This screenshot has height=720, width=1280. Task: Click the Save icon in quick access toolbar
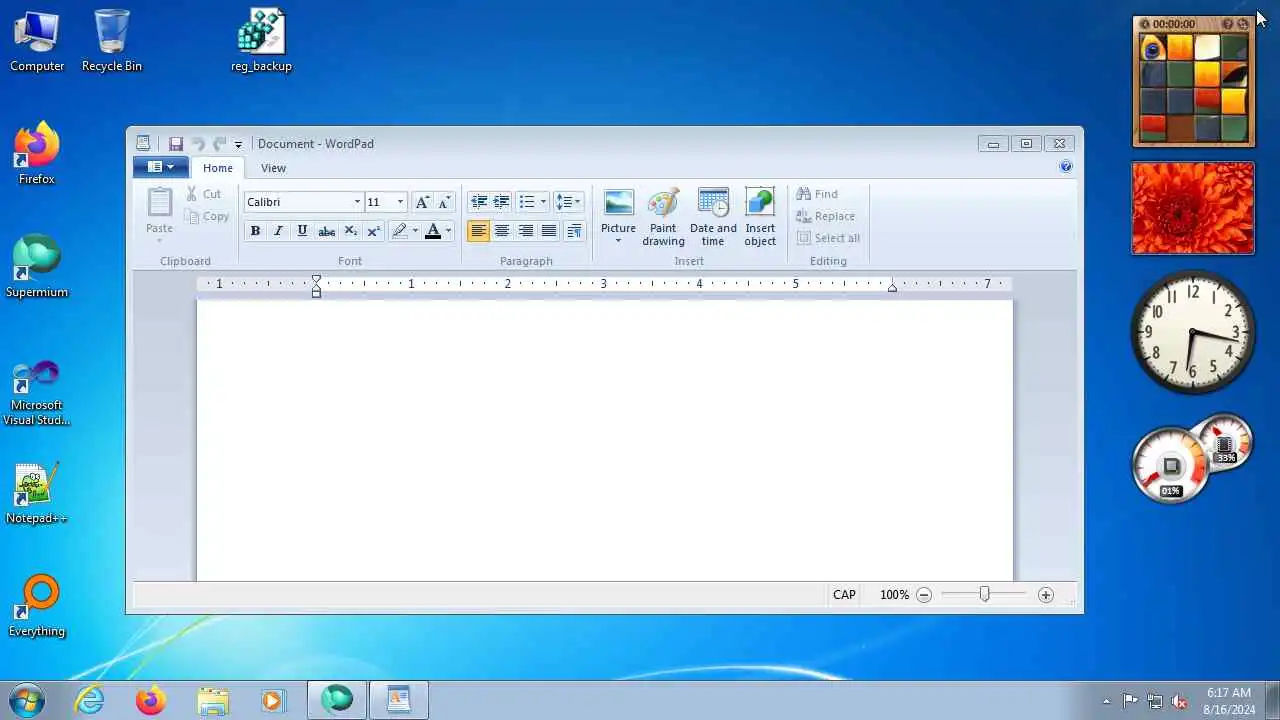point(176,144)
